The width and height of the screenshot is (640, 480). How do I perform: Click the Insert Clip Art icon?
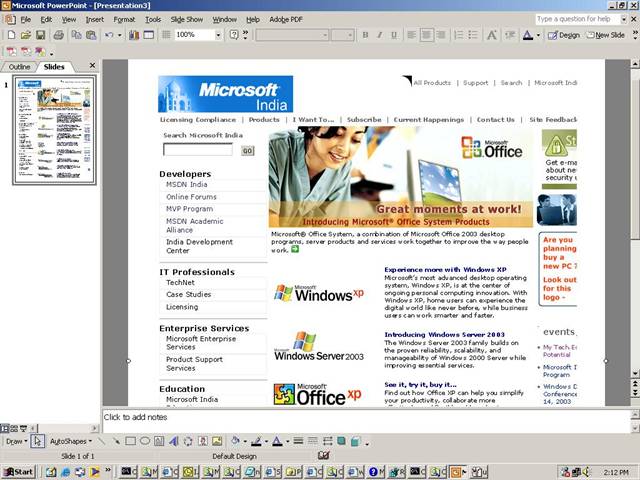[202, 441]
